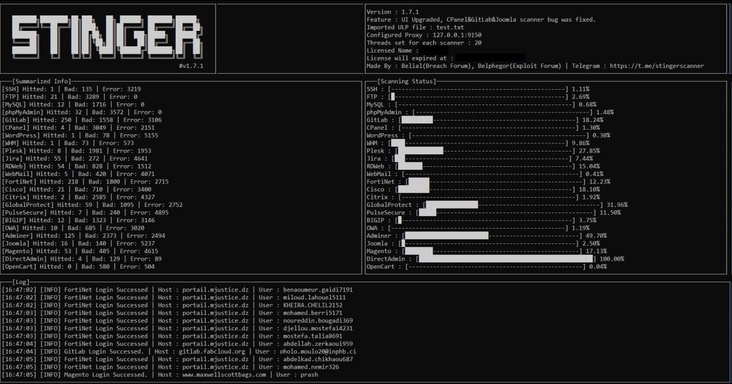
Task: Select the 'Threads set for each scanner : 20' line
Action: 424,42
